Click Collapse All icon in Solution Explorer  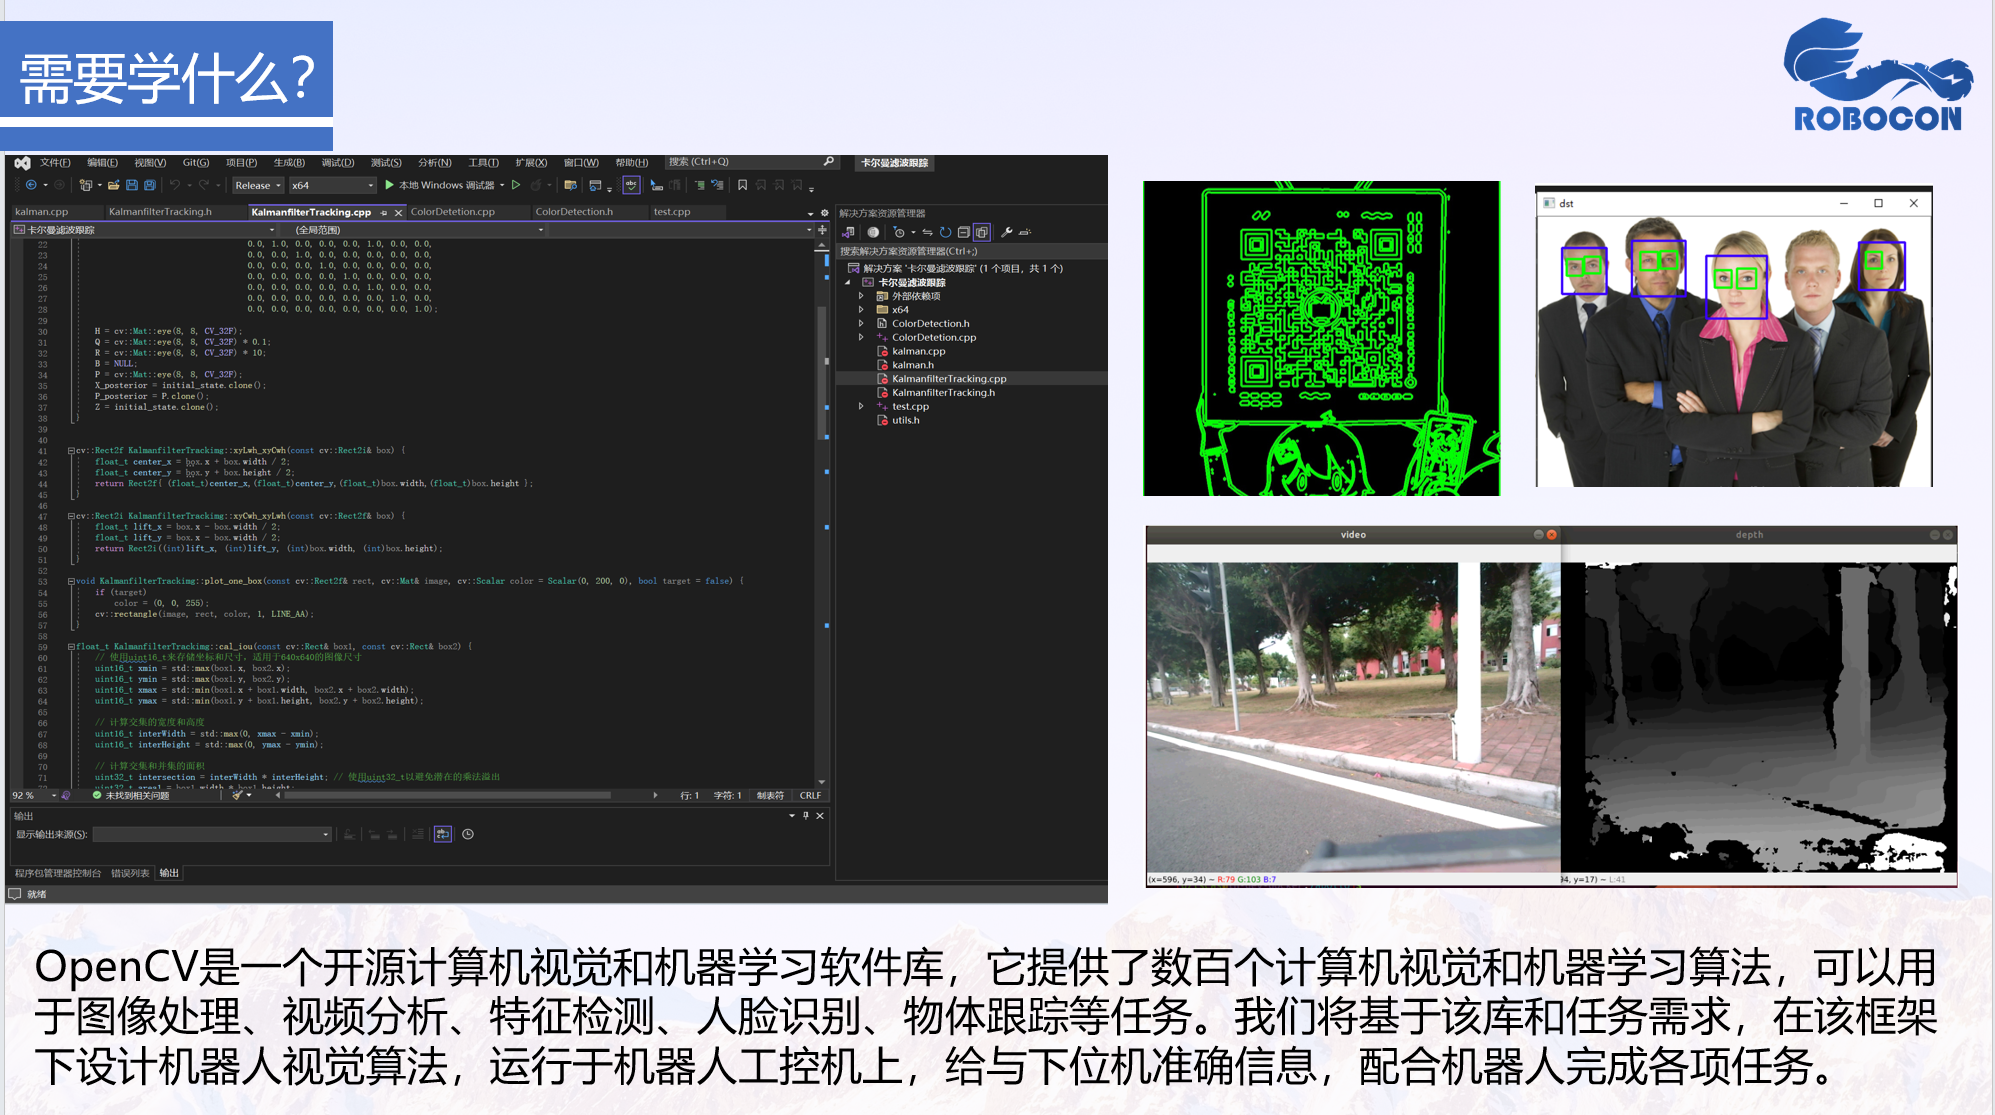pos(963,232)
